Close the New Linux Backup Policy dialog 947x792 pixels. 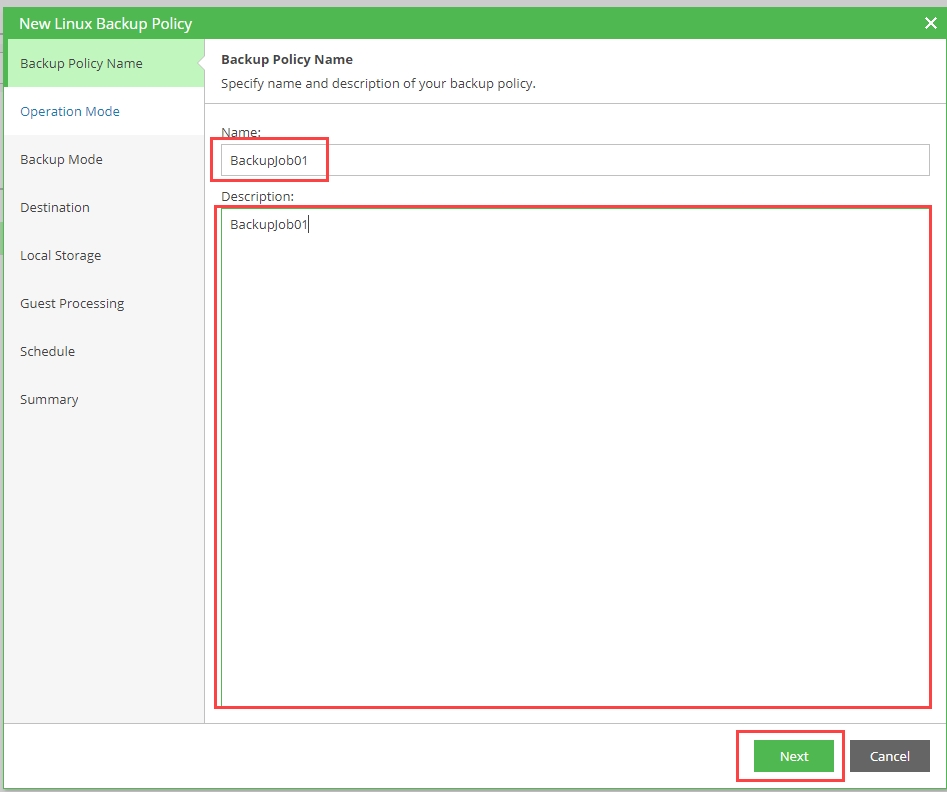[x=930, y=23]
